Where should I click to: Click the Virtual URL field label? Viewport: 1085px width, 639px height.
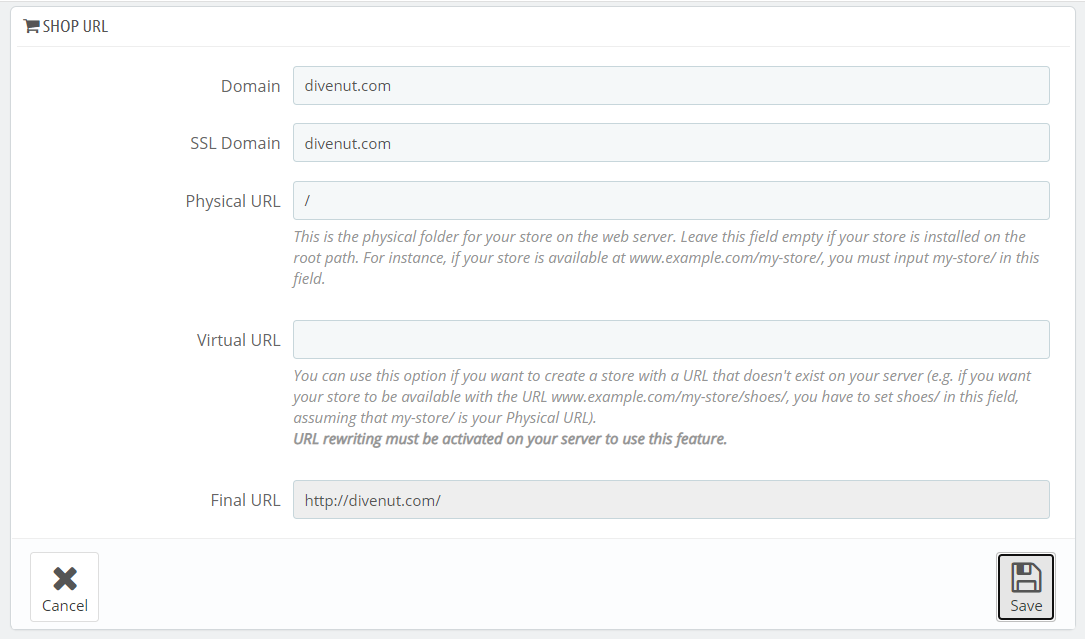pos(238,340)
